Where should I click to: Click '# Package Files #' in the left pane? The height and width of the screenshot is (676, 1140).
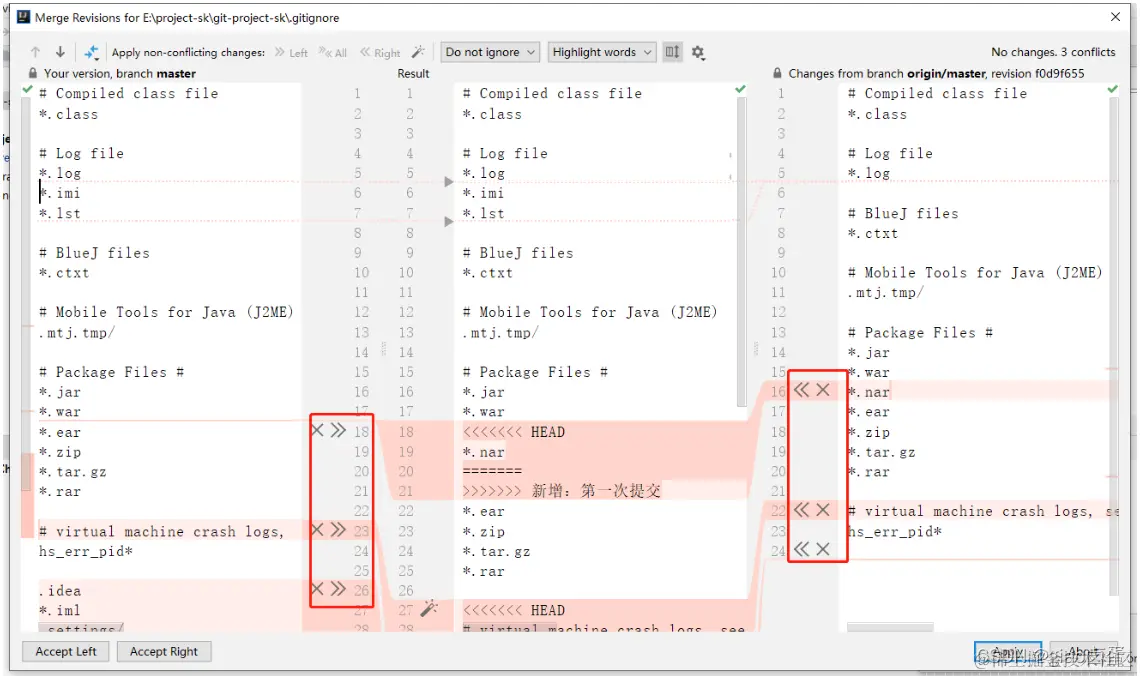(111, 372)
